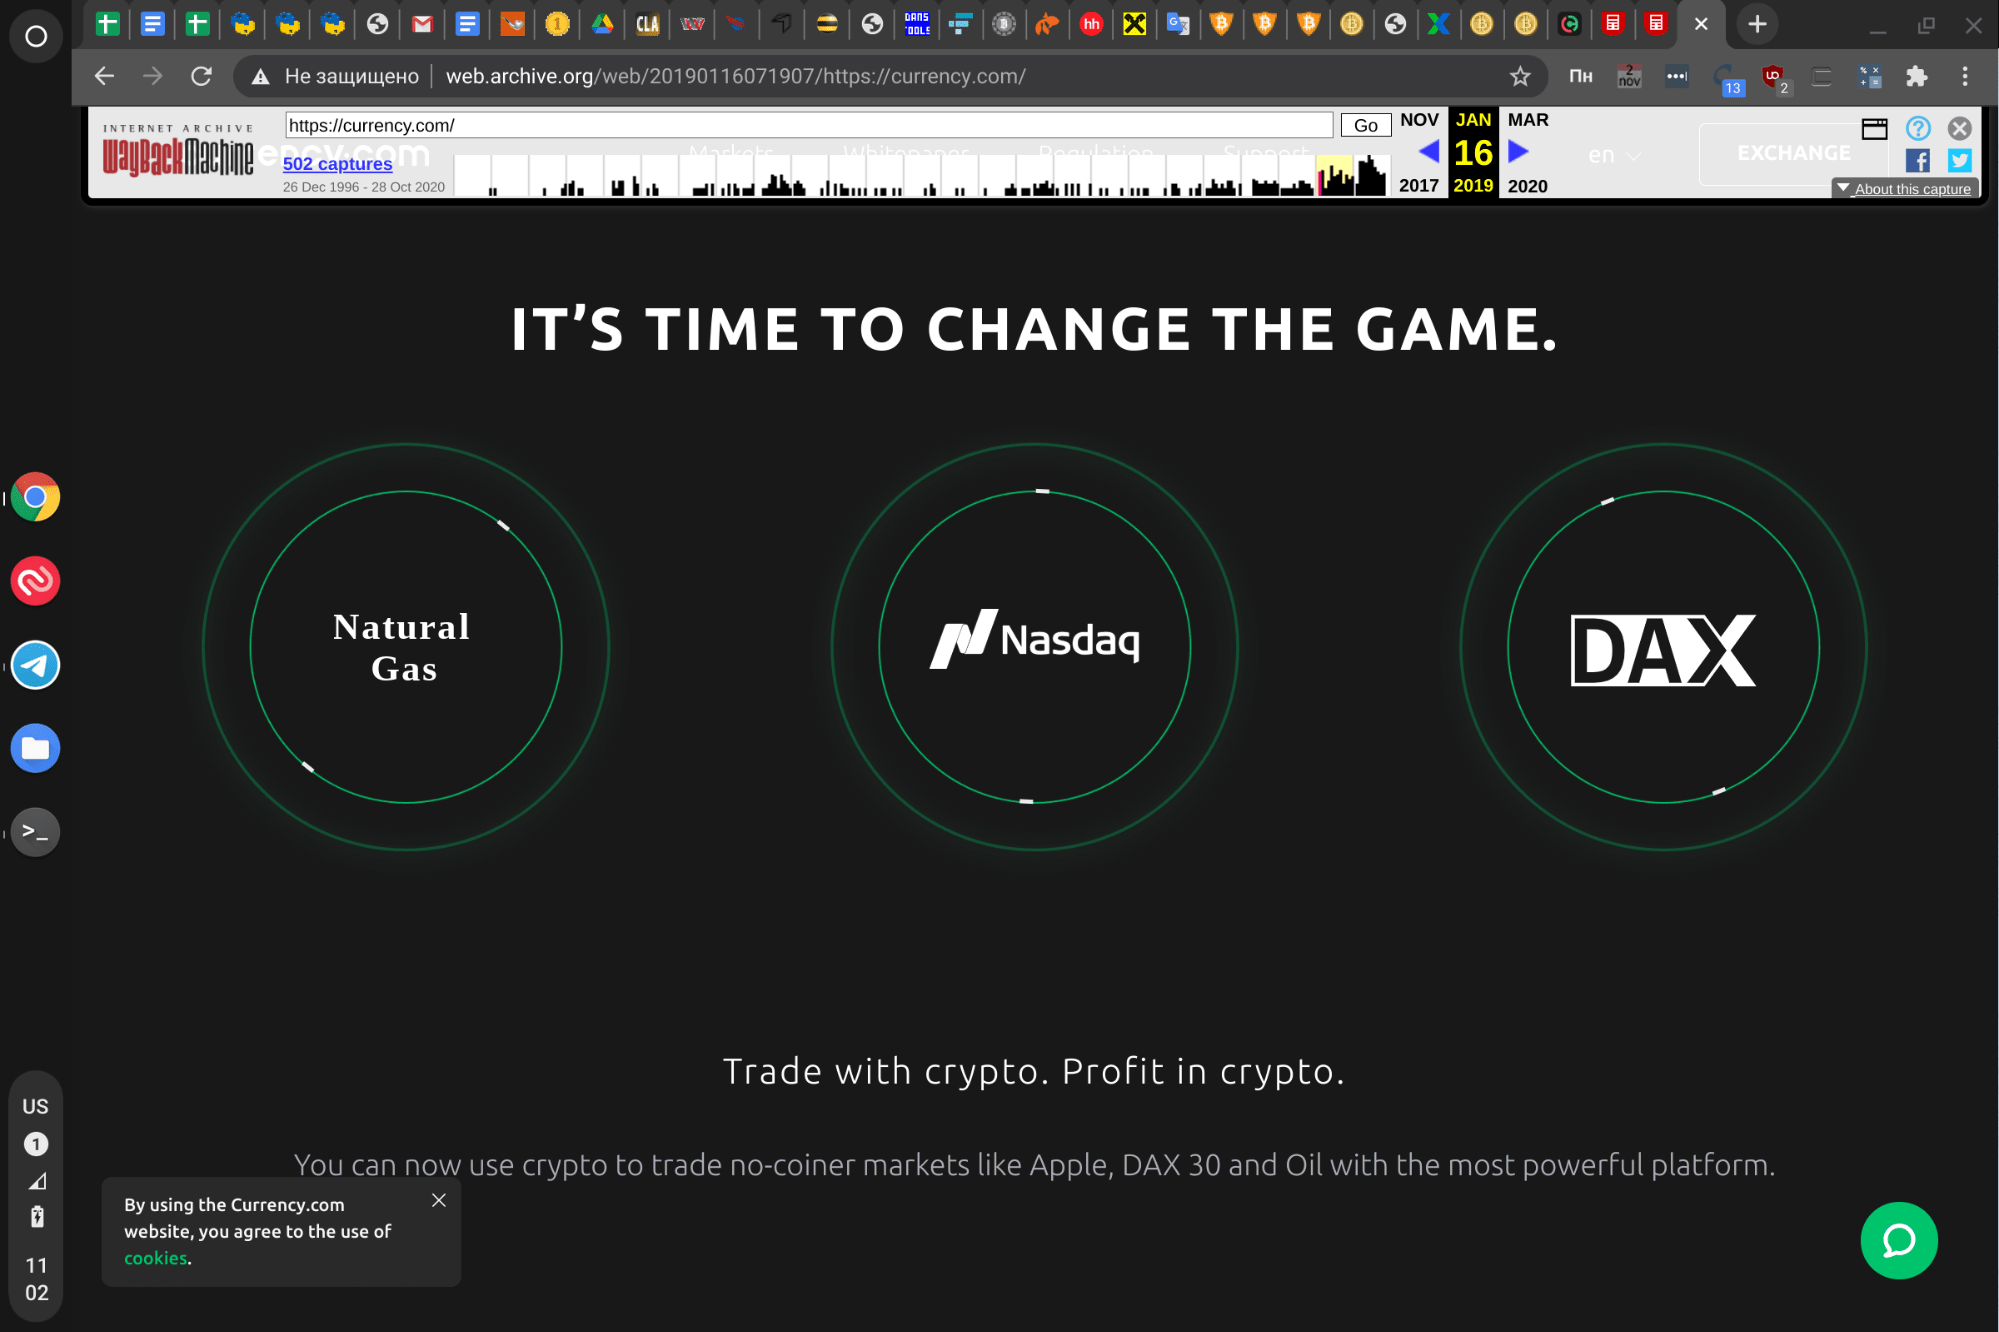Click the Wayback Machine logo
Image resolution: width=1999 pixels, height=1332 pixels.
(x=178, y=151)
